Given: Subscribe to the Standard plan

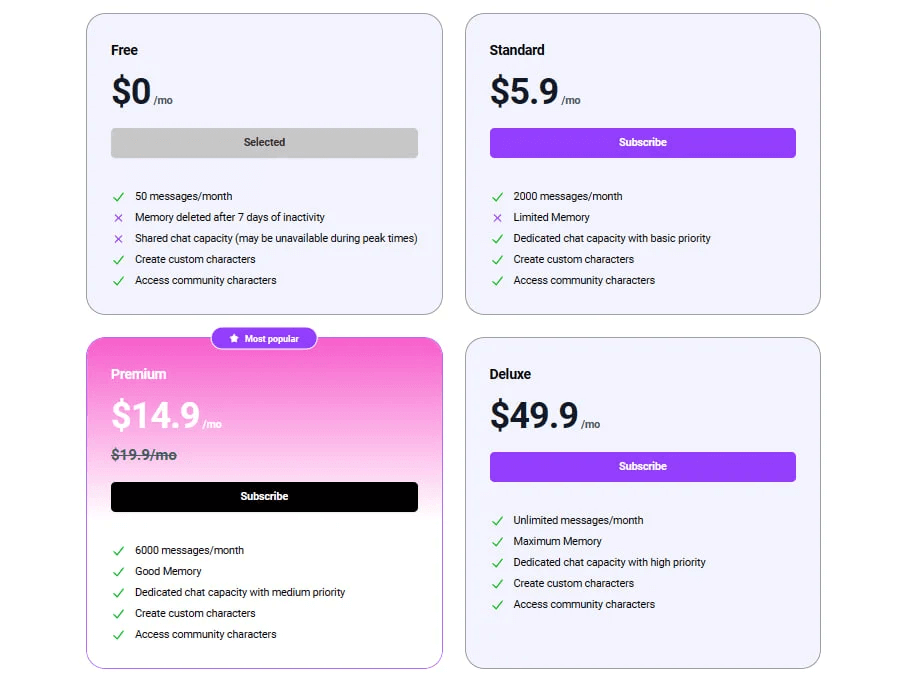Looking at the screenshot, I should 642,142.
